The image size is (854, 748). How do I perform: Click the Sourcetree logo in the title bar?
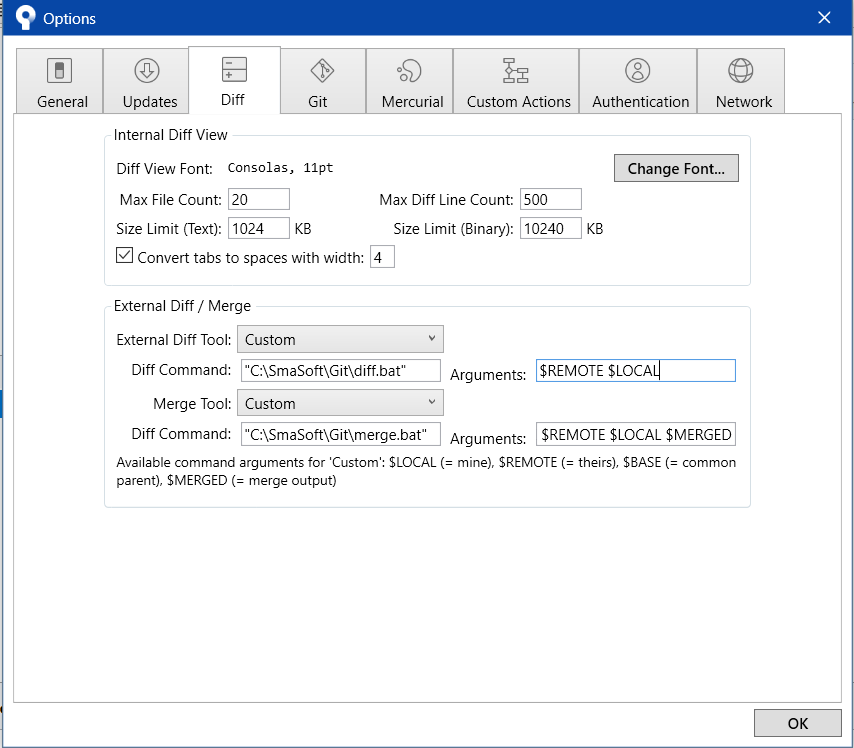click(x=26, y=17)
